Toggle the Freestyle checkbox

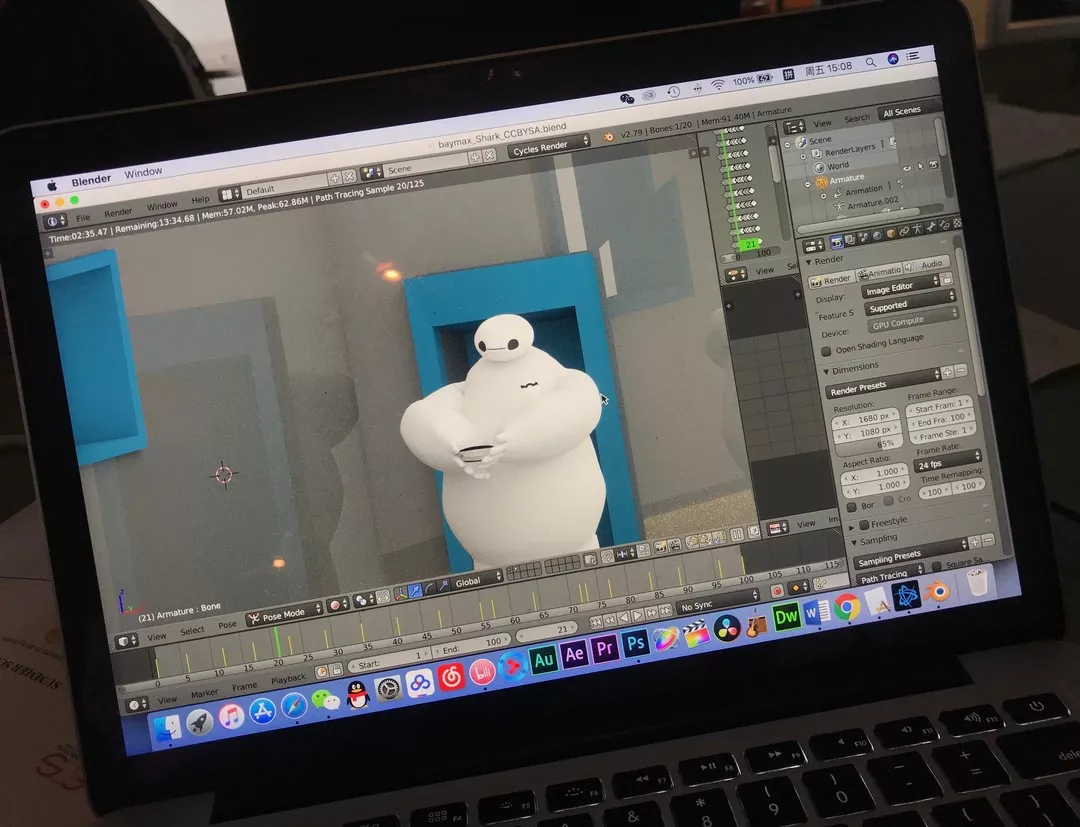863,524
